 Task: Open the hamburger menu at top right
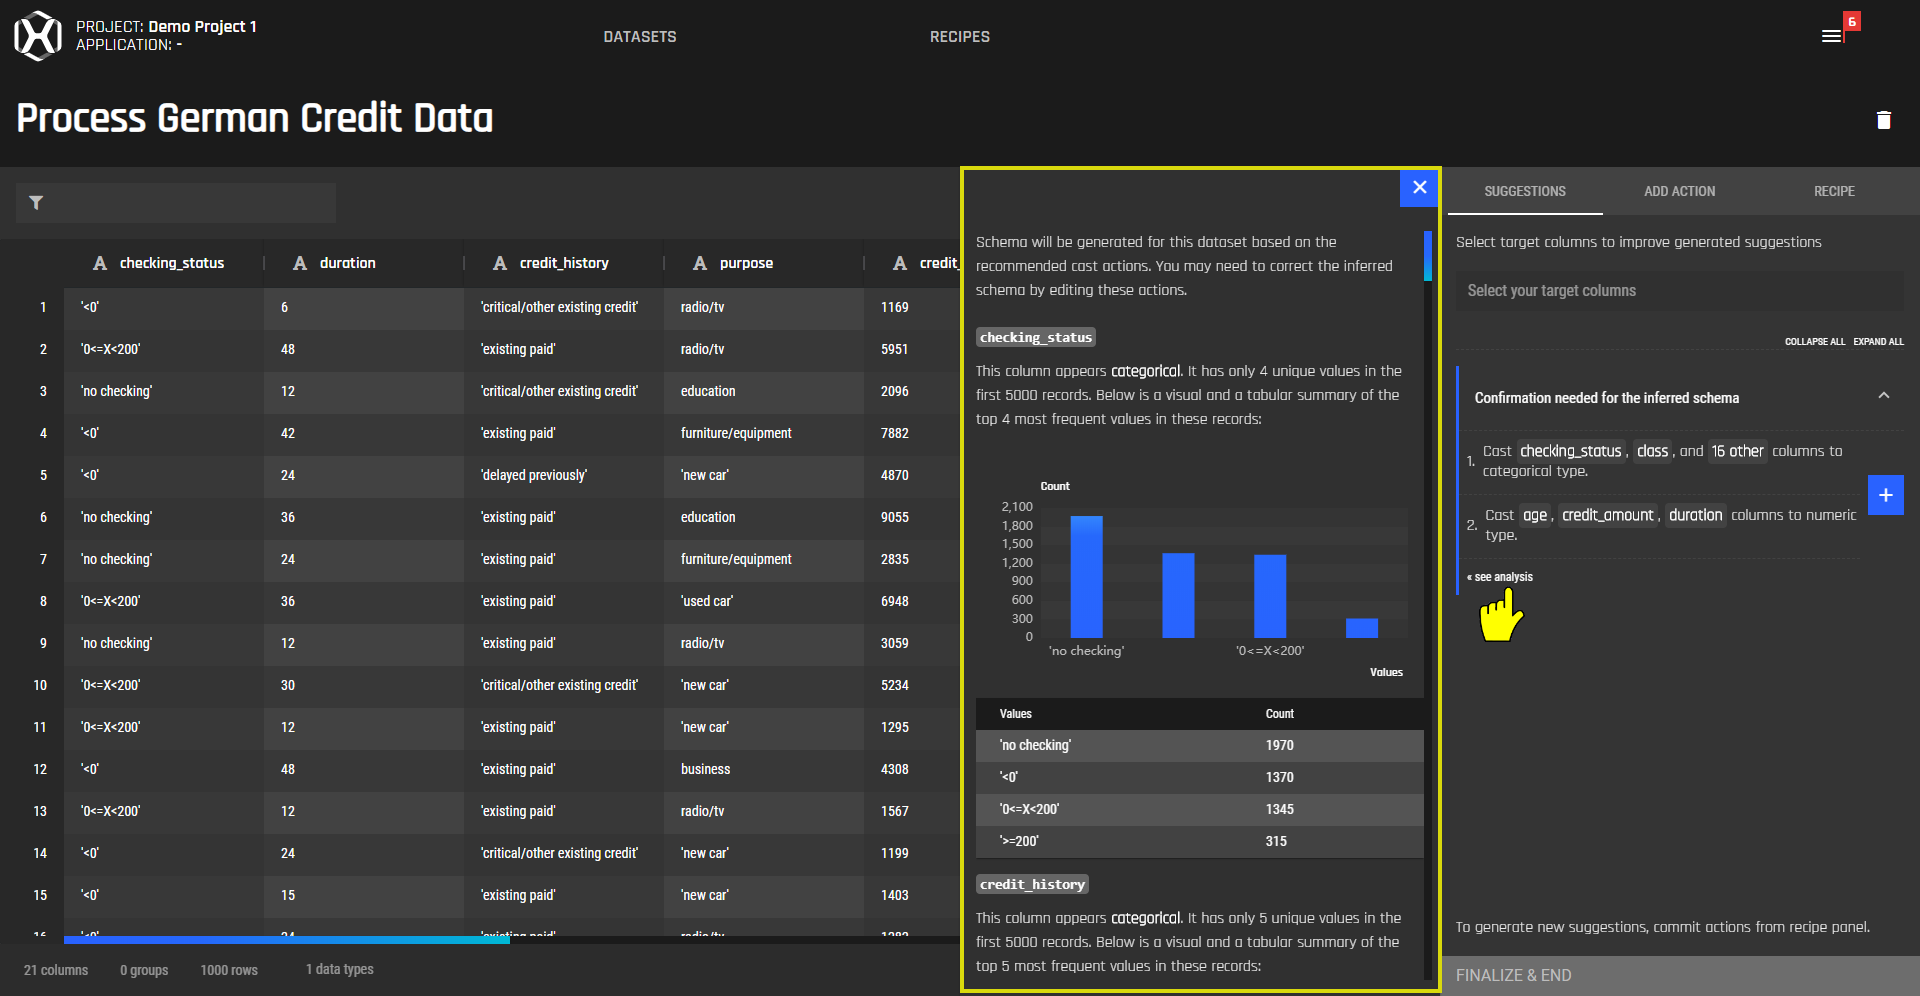tap(1831, 36)
